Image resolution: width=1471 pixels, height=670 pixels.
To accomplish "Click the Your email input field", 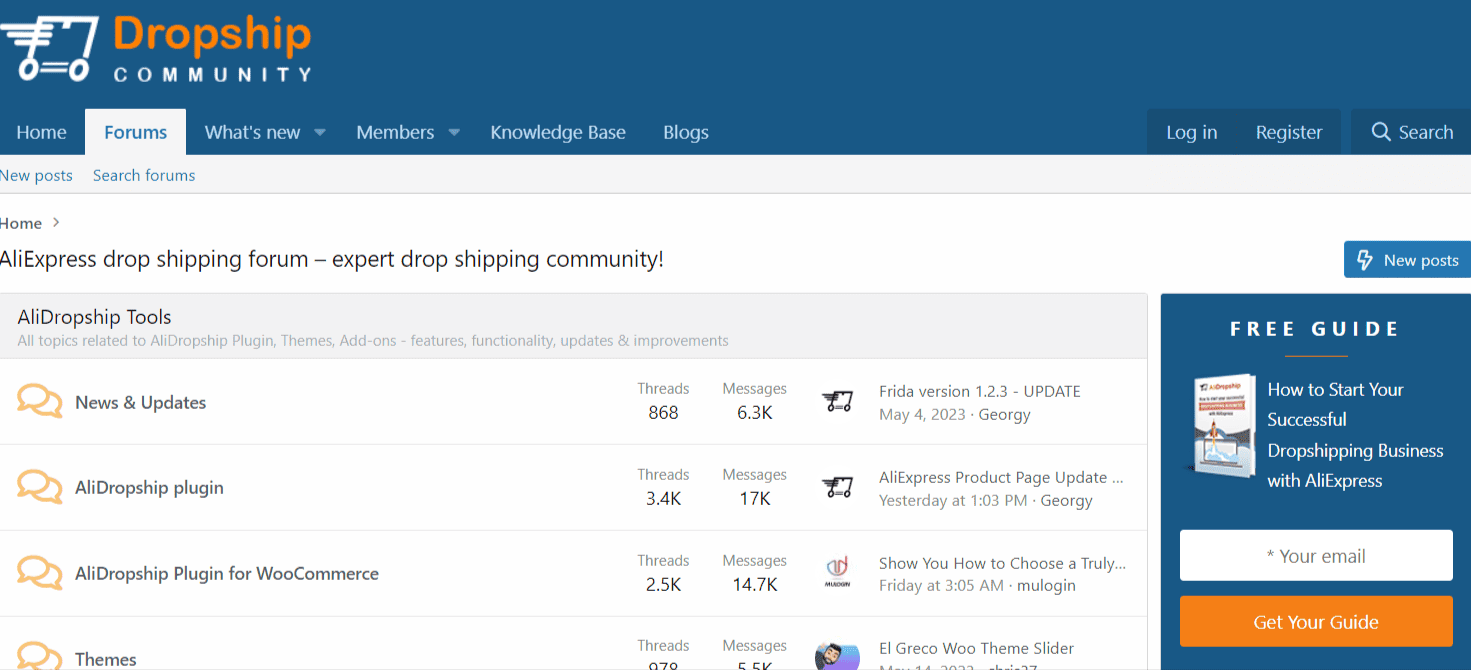I will click(x=1315, y=555).
